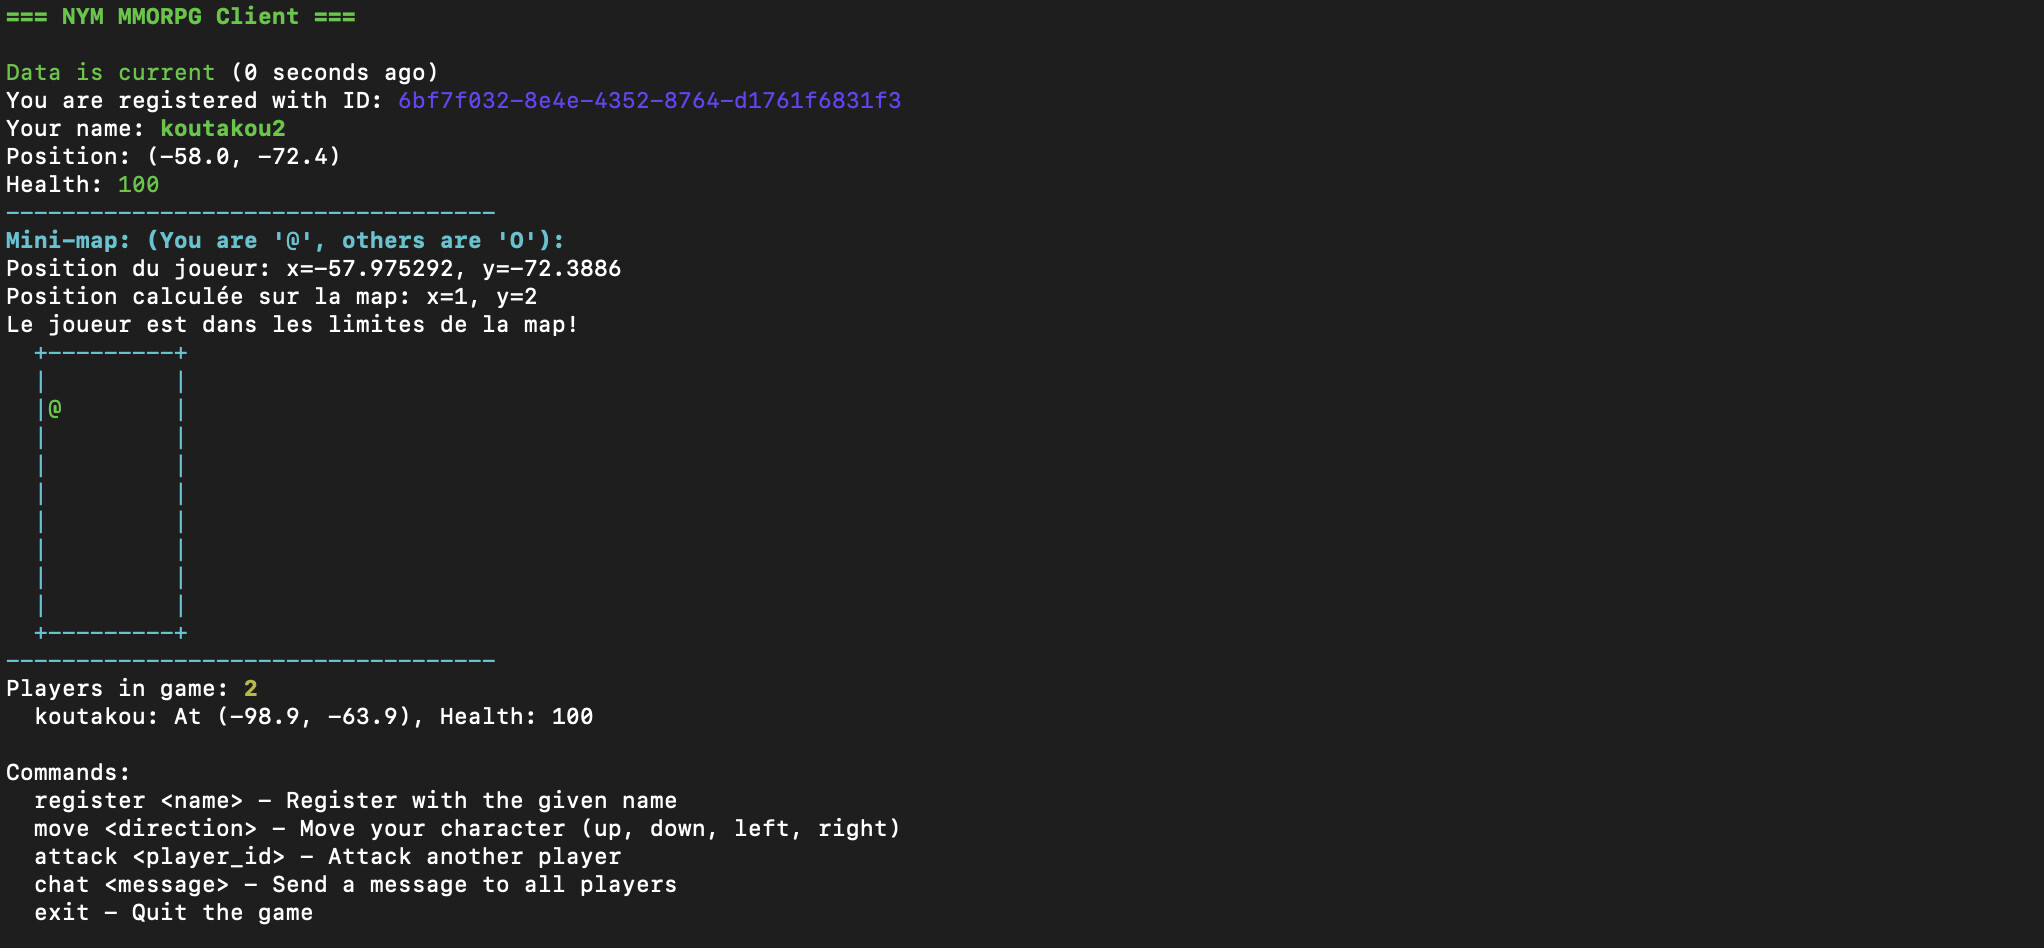
Task: Click the Mini-map heading line
Action: click(x=285, y=241)
